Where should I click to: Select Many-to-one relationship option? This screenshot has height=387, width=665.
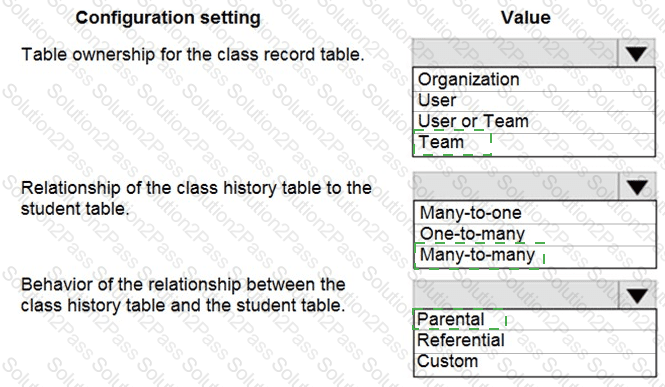click(535, 213)
